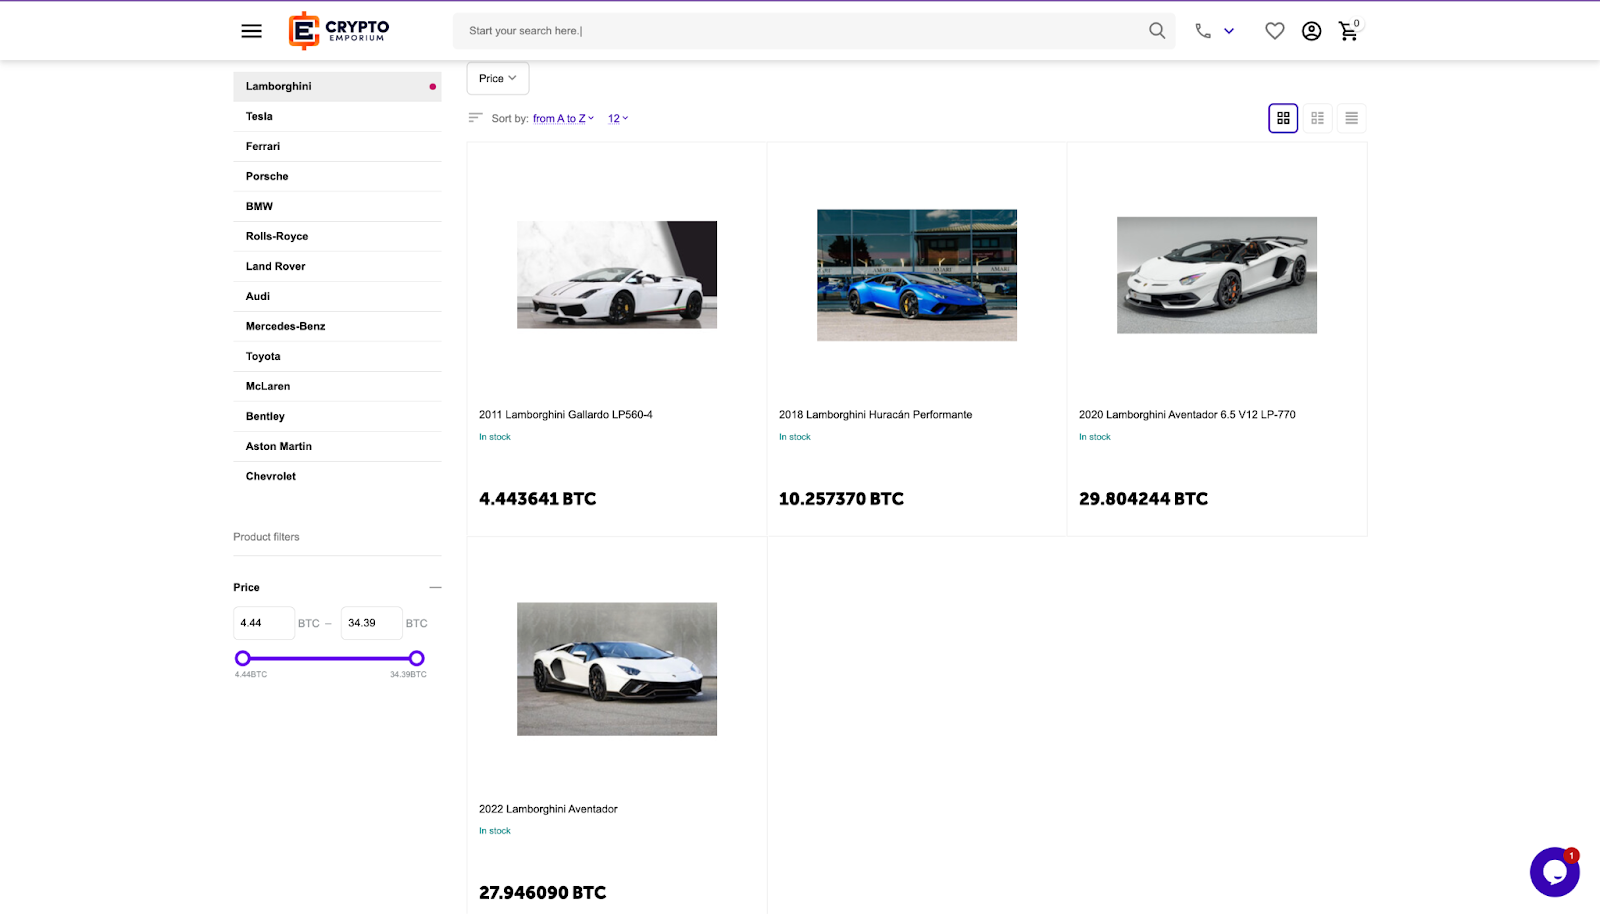Select the Lamborghini category
The height and width of the screenshot is (914, 1600).
pyautogui.click(x=337, y=86)
